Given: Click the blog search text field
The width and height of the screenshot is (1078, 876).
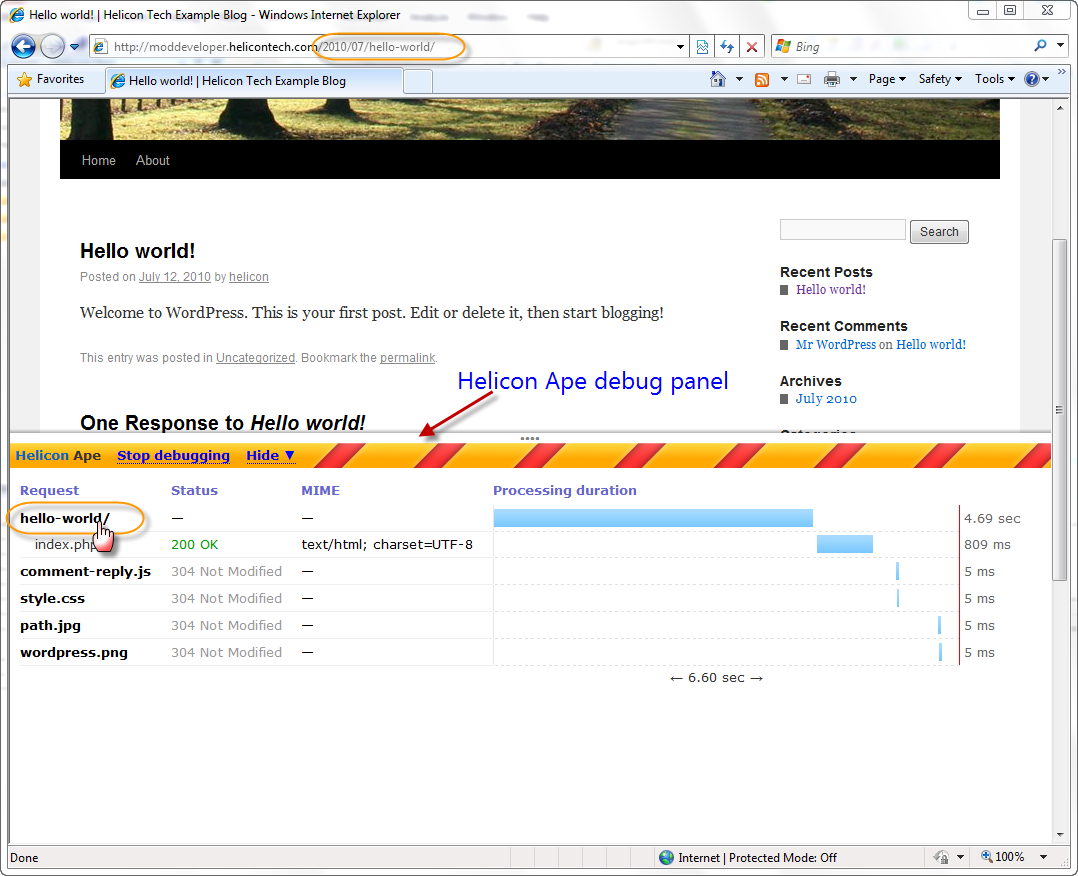Looking at the screenshot, I should pos(842,230).
